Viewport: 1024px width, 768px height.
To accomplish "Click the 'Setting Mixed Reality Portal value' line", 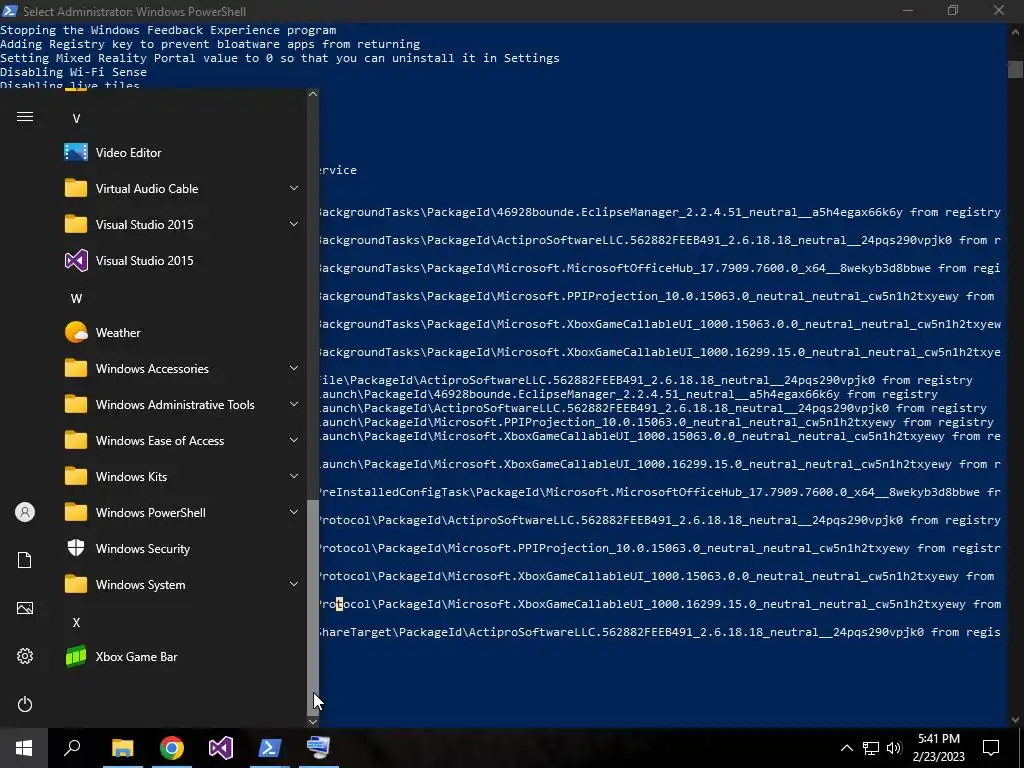I will [x=280, y=58].
